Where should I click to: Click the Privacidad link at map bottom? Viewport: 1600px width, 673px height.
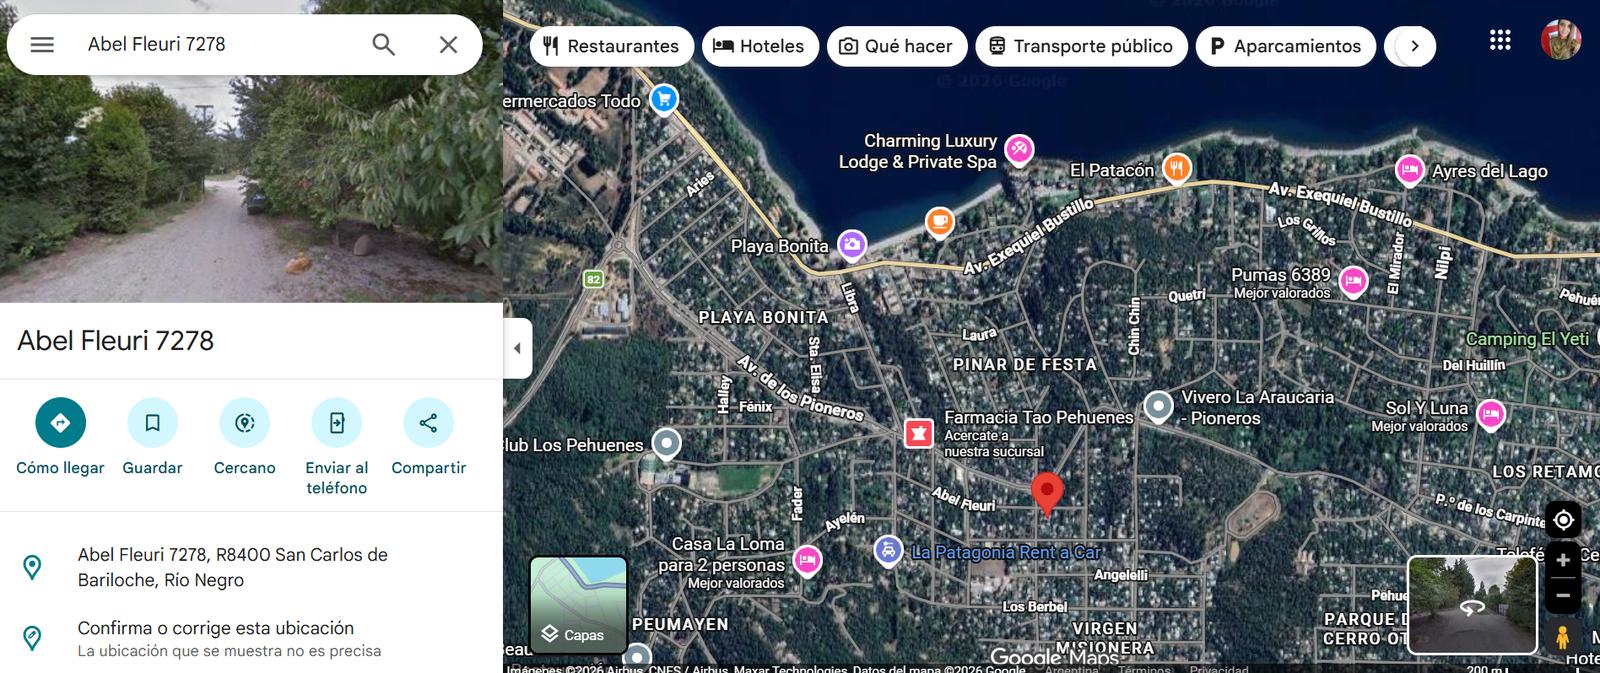[x=1218, y=669]
